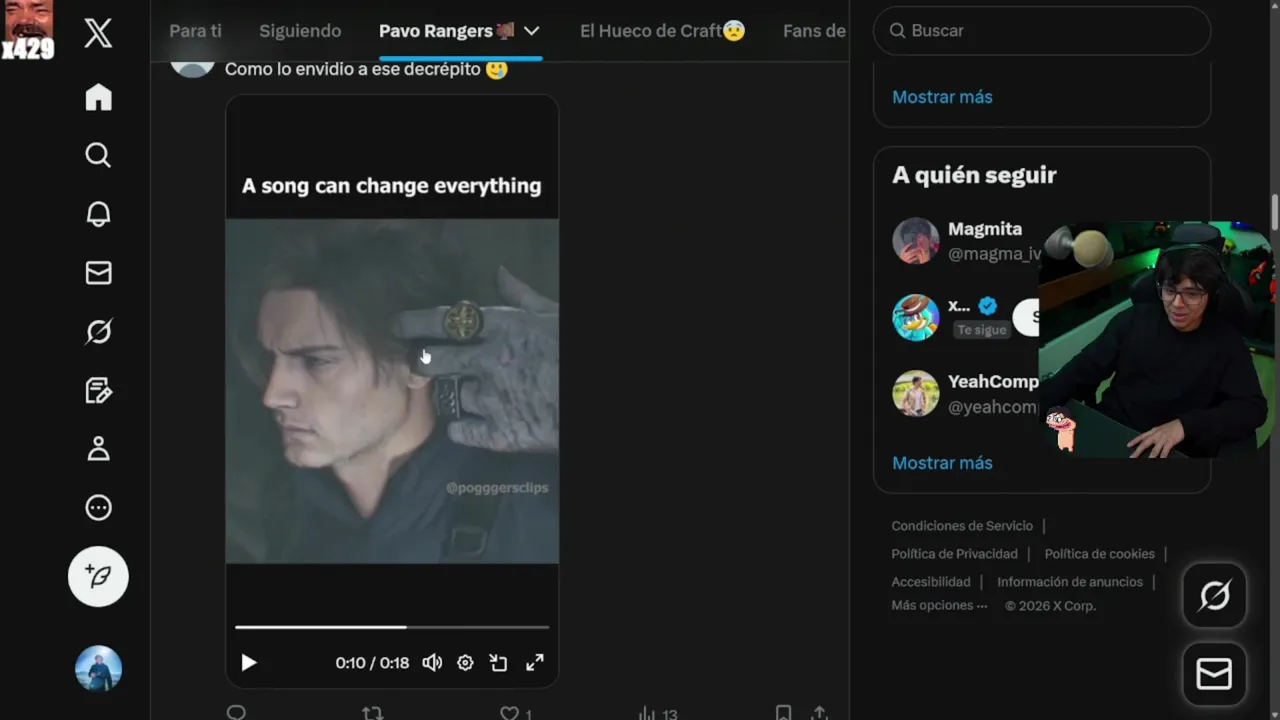Switch to El Hueco de Craft tab
1280x720 pixels.
663,31
